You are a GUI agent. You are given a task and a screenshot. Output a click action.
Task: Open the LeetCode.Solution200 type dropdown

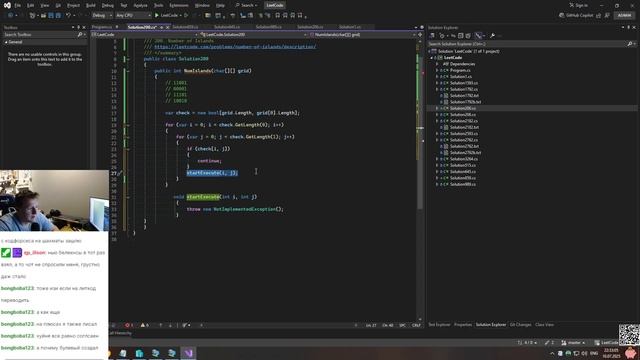click(x=254, y=35)
